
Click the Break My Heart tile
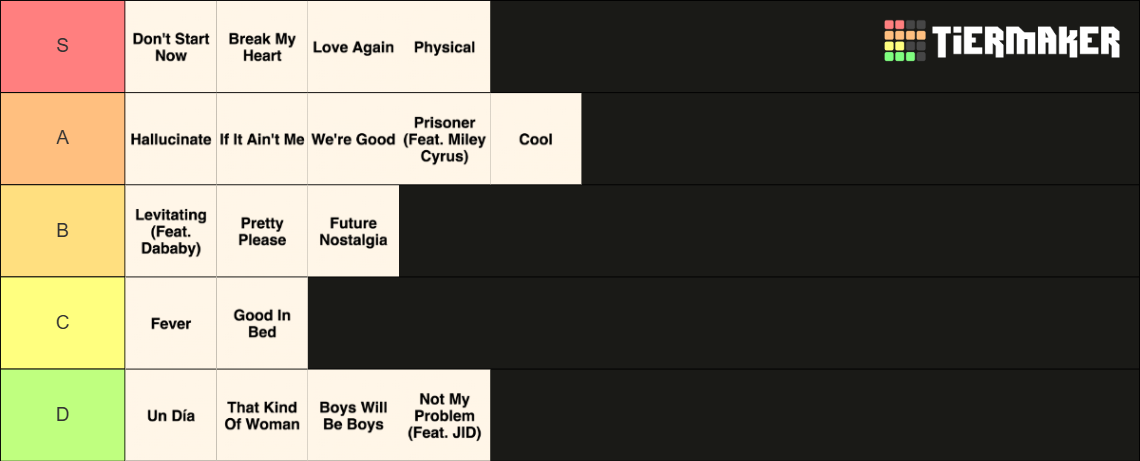click(262, 47)
